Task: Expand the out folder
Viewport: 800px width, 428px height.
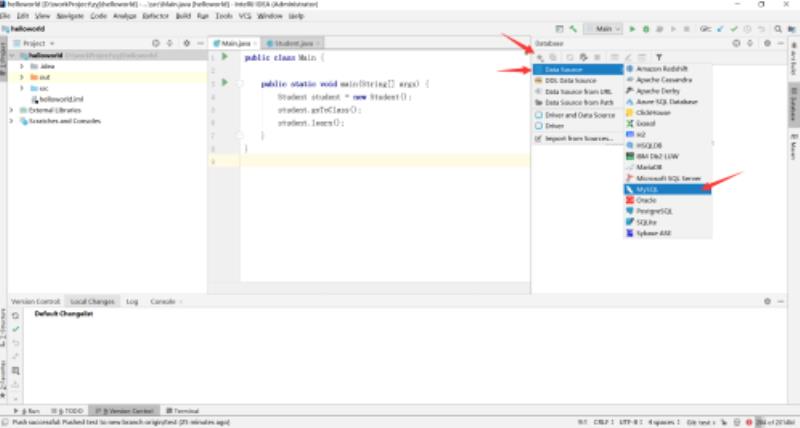Action: coord(22,77)
